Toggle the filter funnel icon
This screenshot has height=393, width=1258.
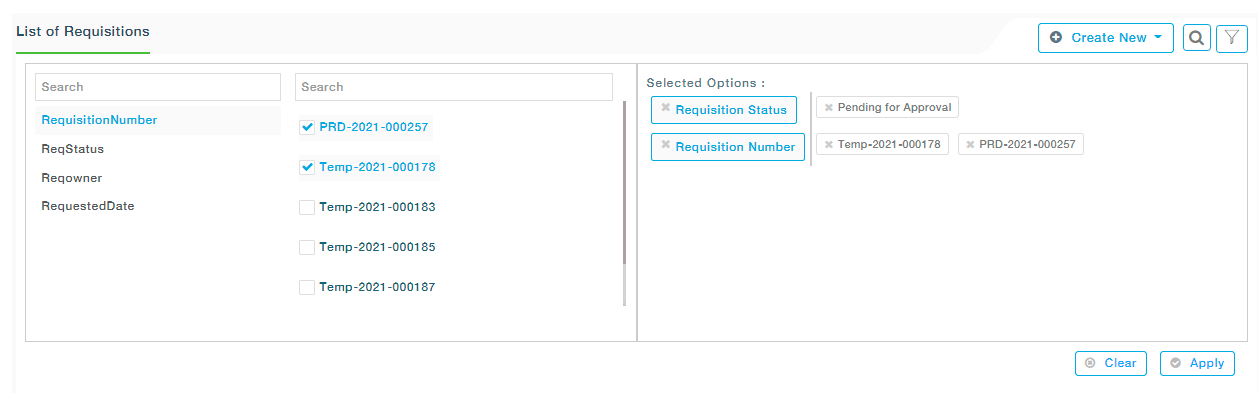(x=1232, y=38)
